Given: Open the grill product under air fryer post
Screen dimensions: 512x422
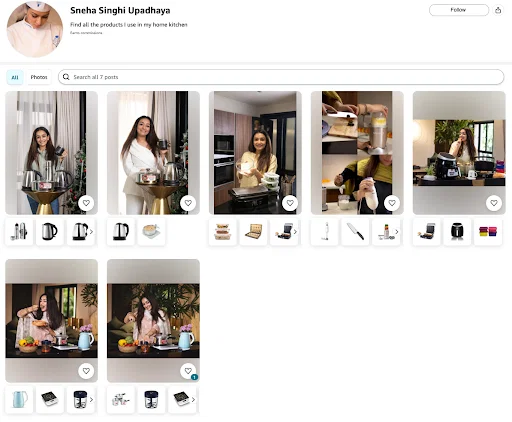Looking at the screenshot, I should (427, 231).
